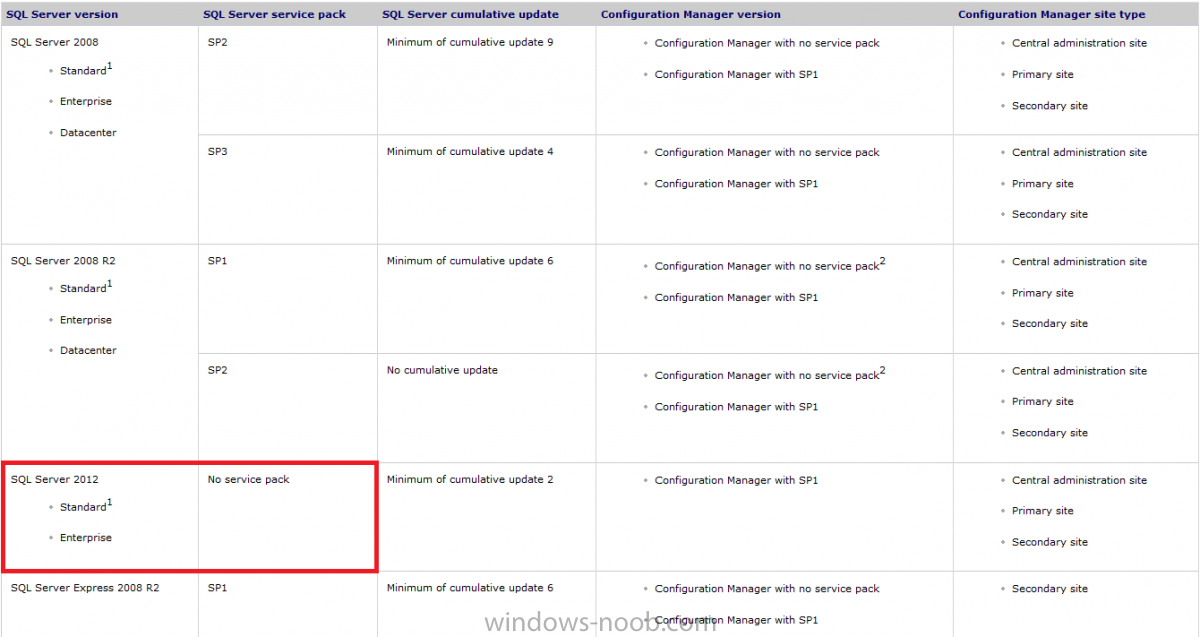Select no service pack entry in update 4 row
Image resolution: width=1200 pixels, height=637 pixels.
(x=767, y=153)
